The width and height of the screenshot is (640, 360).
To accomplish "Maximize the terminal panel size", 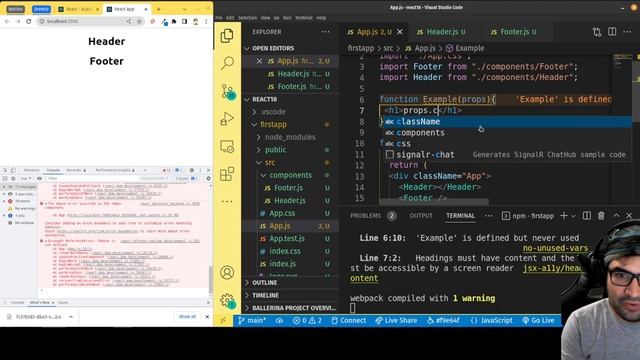I will tap(616, 216).
